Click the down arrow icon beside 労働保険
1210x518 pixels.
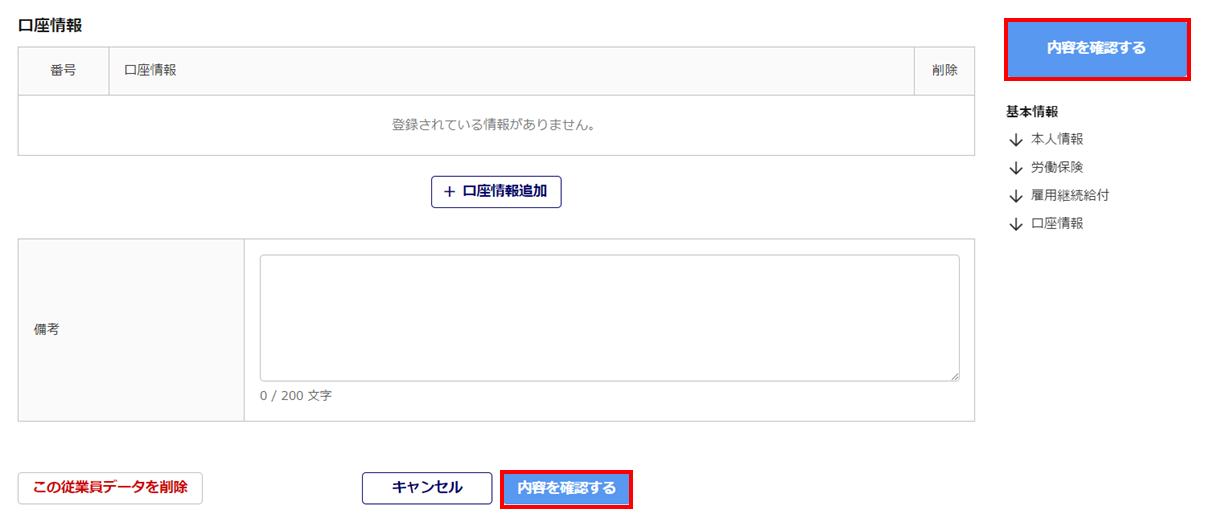[x=1016, y=168]
